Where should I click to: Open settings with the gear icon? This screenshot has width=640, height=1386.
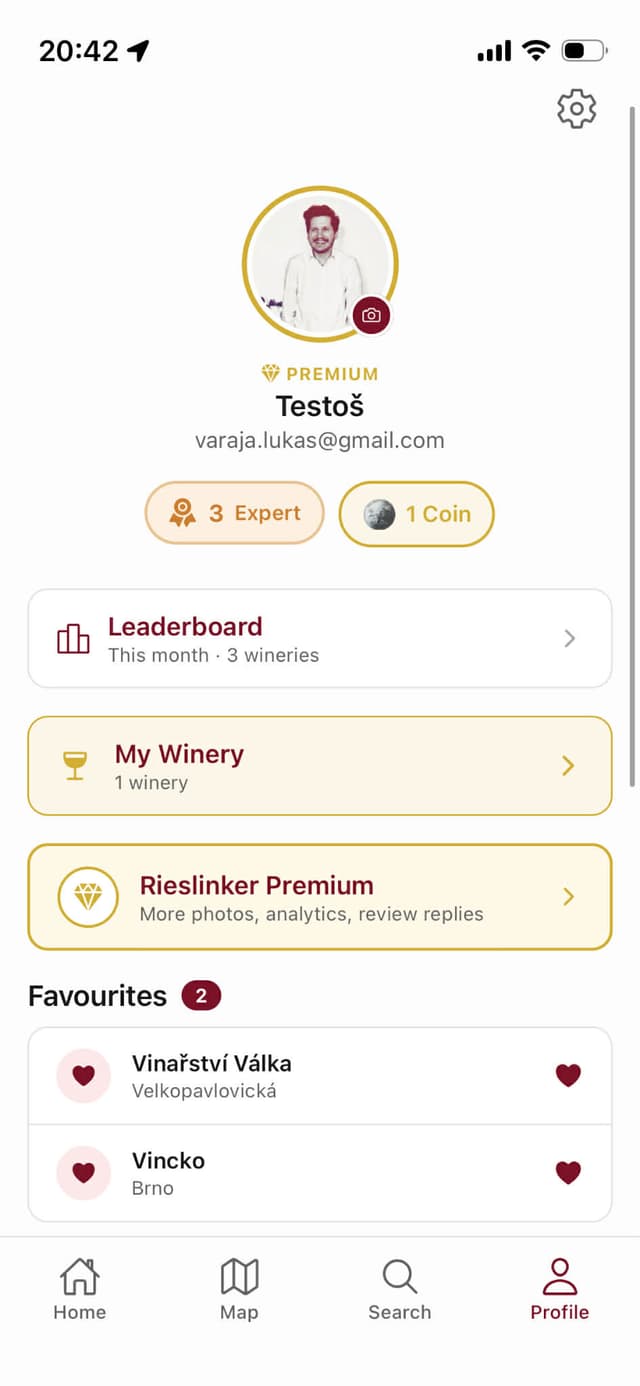(x=576, y=109)
